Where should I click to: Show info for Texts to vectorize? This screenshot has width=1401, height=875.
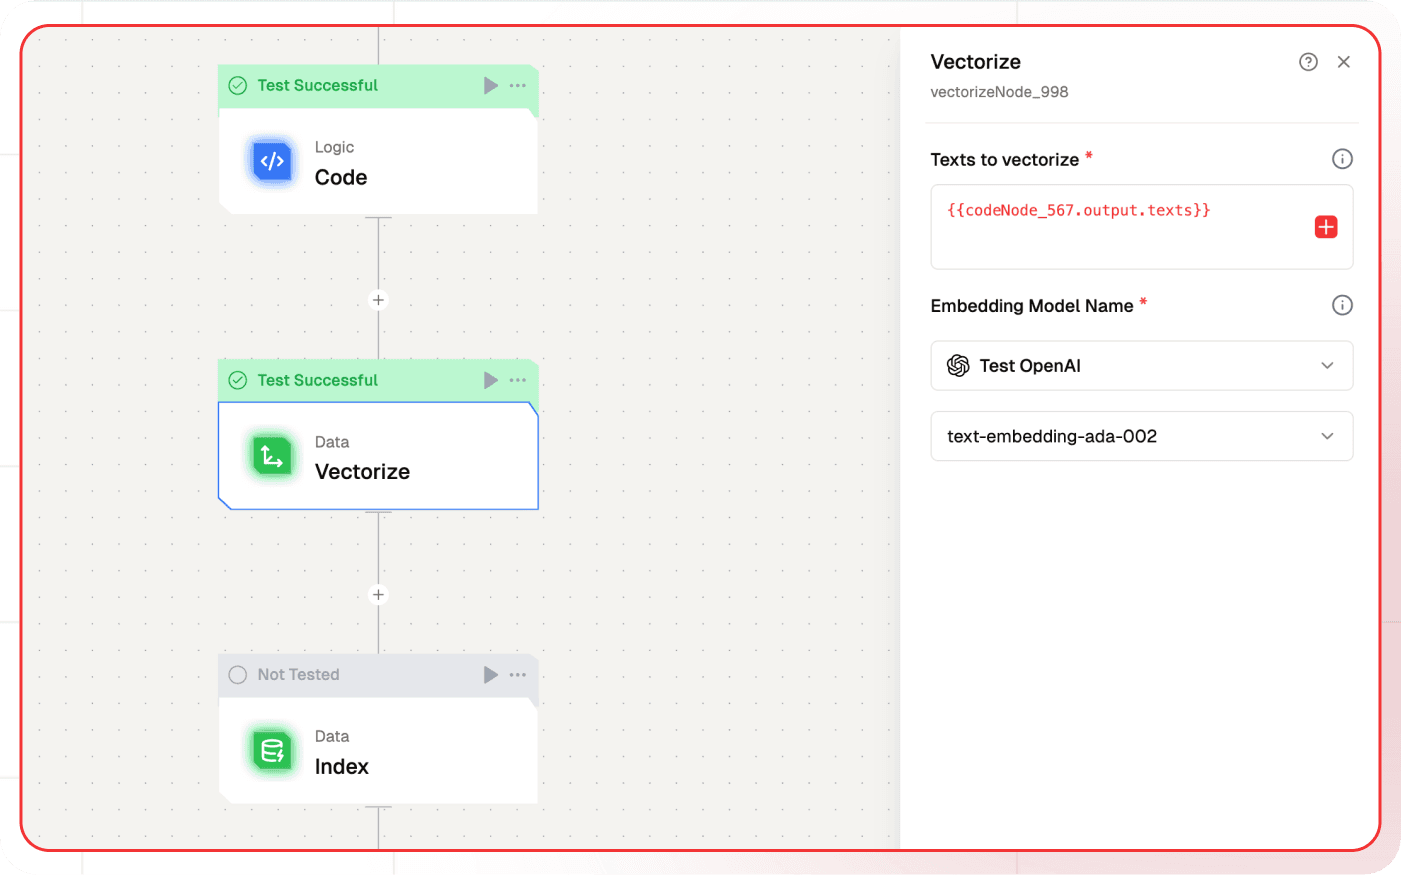[1342, 159]
